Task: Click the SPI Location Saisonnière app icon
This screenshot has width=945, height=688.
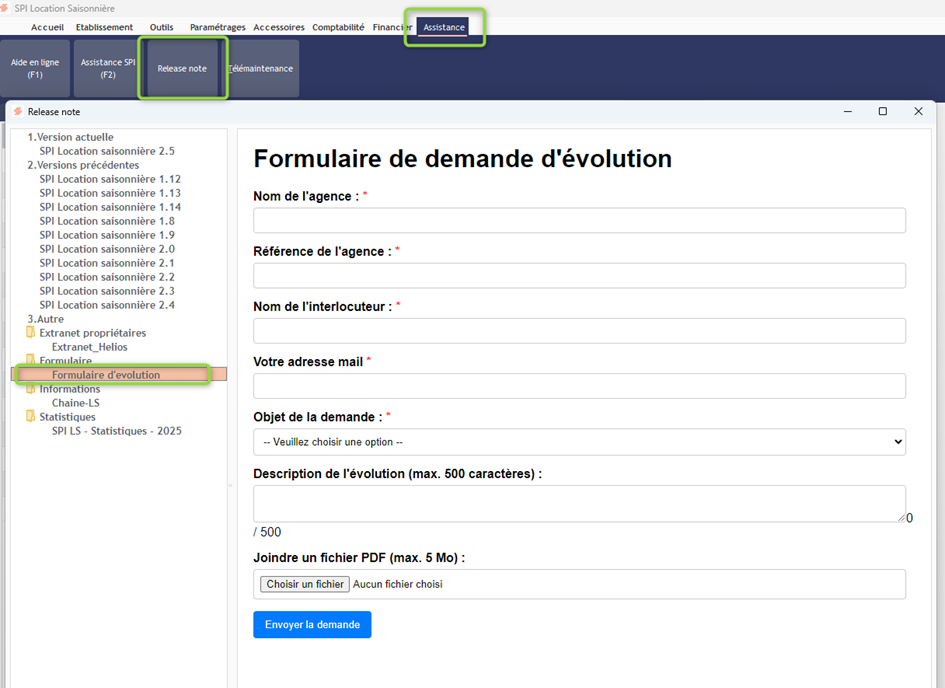Action: coord(6,8)
